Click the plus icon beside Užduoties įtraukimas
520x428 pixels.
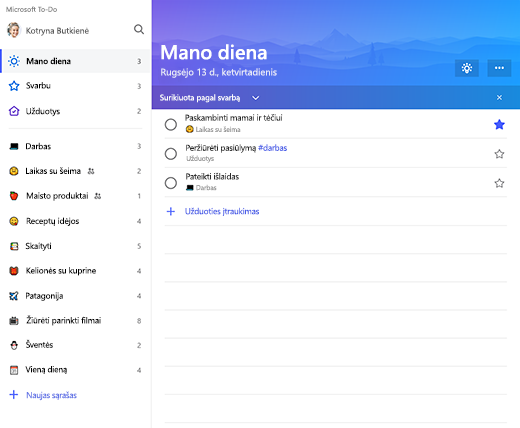(x=171, y=211)
